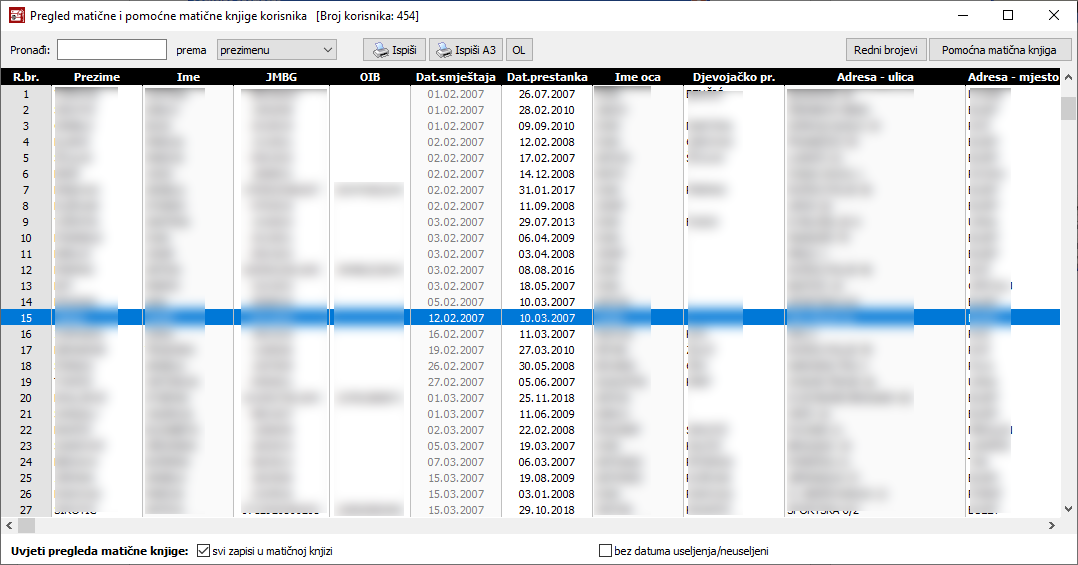Click the JMBG column header
1078x565 pixels.
[281, 77]
